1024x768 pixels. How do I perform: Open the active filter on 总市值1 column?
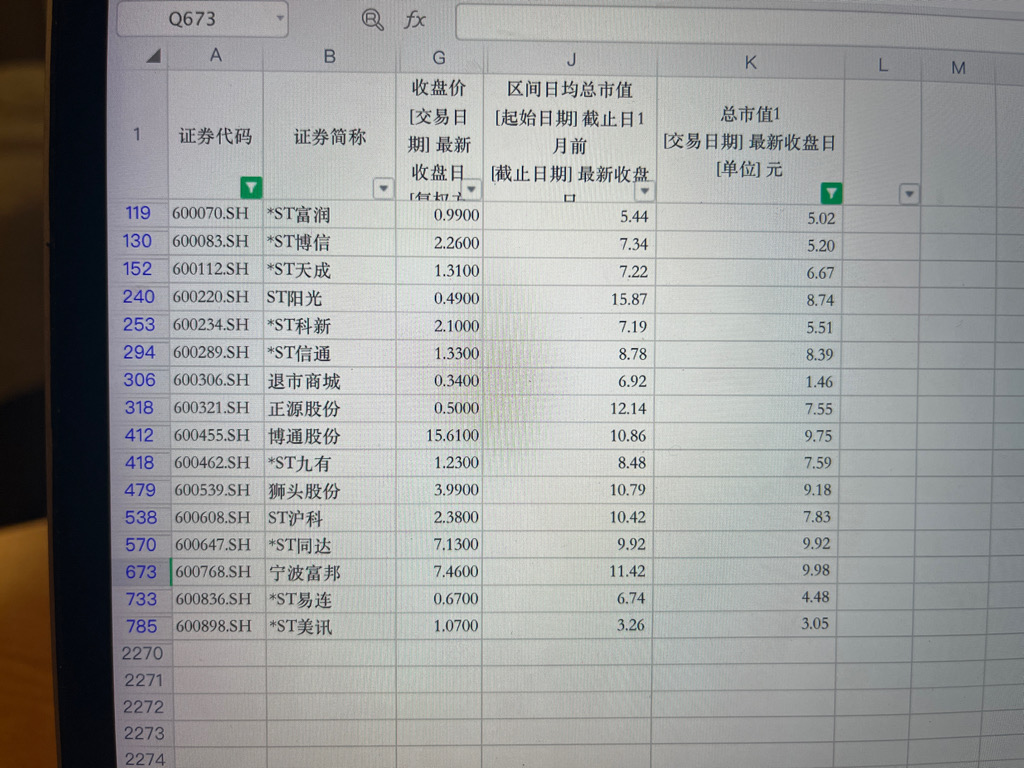pos(831,193)
